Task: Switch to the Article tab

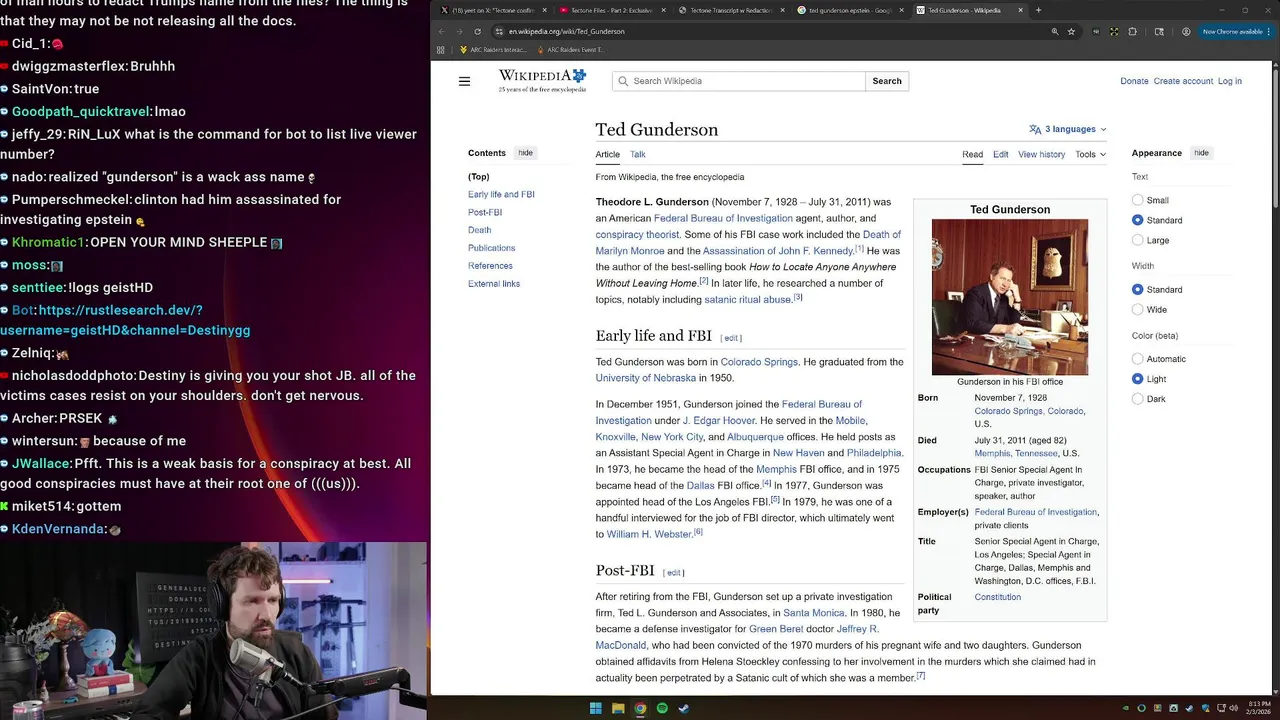Action: tap(608, 154)
